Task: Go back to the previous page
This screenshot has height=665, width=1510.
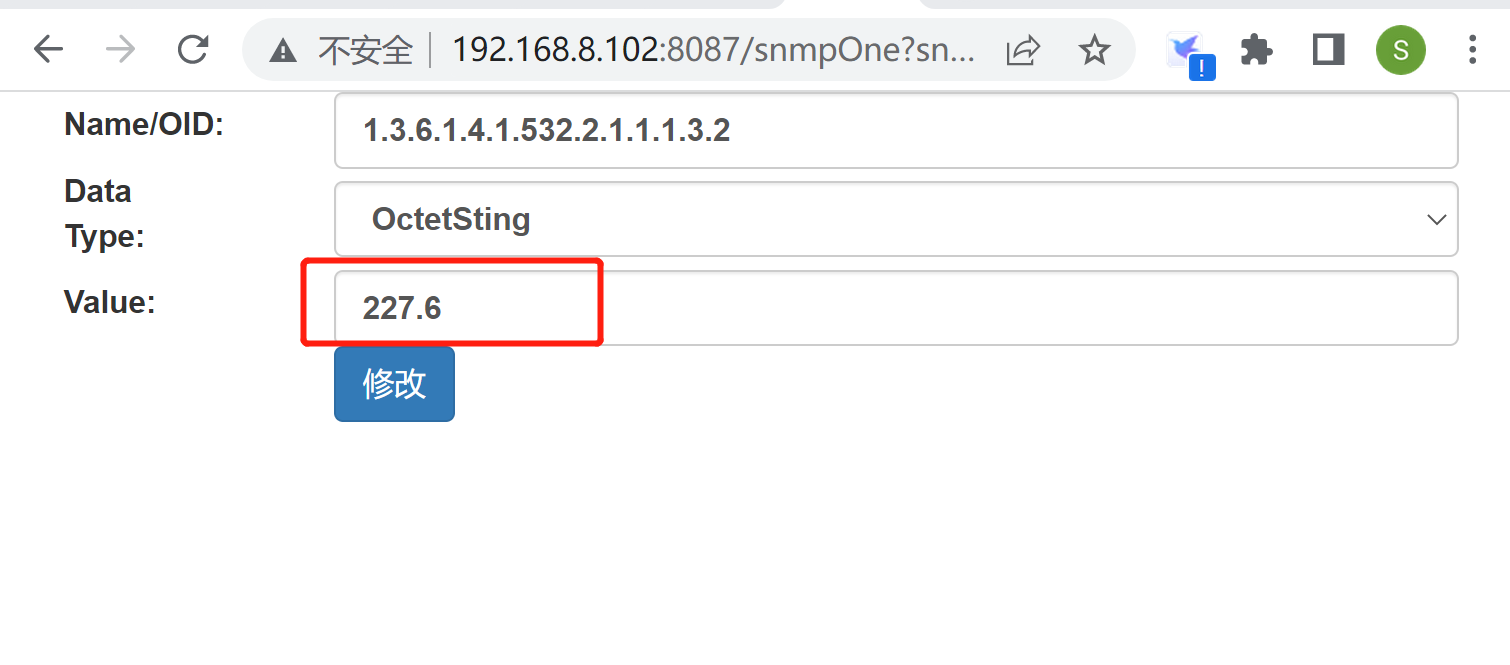Action: coord(48,49)
